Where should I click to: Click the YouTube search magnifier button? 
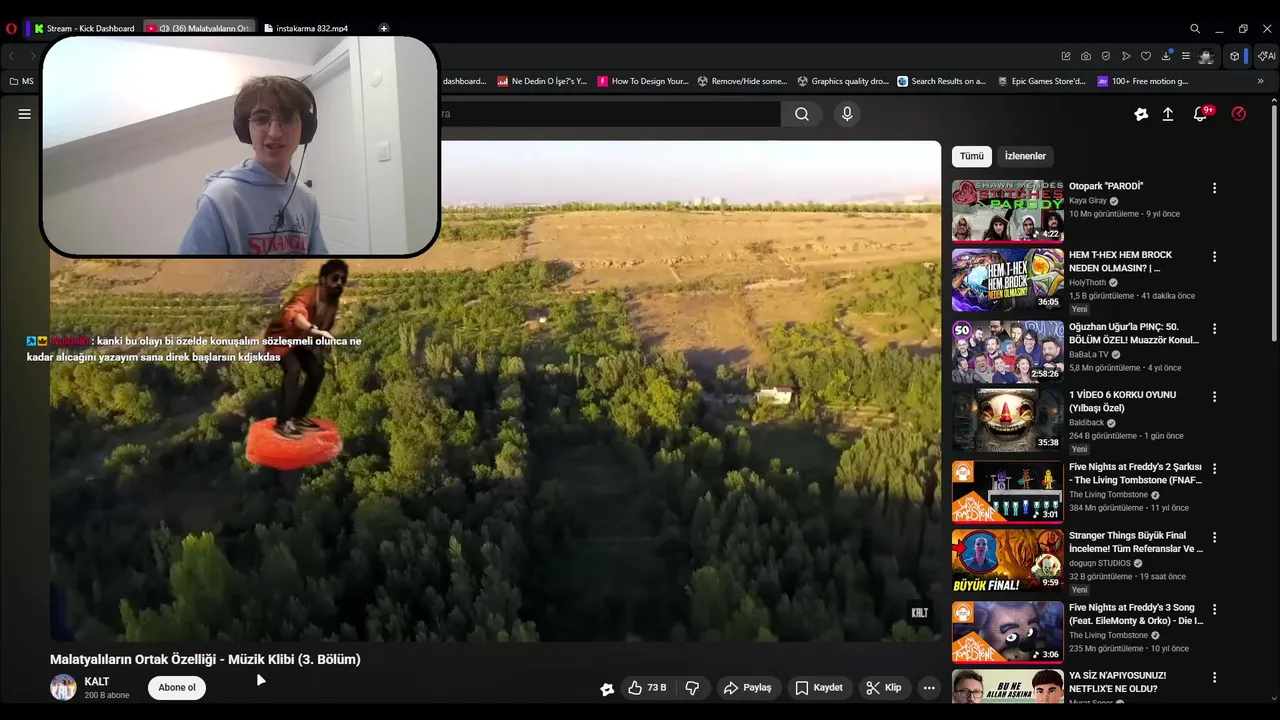pos(802,114)
